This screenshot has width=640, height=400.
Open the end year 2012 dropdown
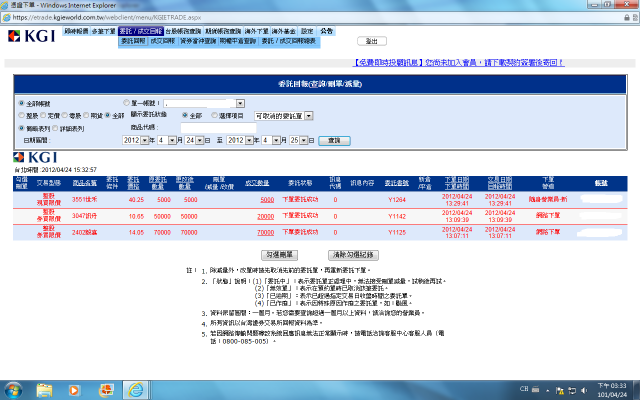(x=249, y=140)
